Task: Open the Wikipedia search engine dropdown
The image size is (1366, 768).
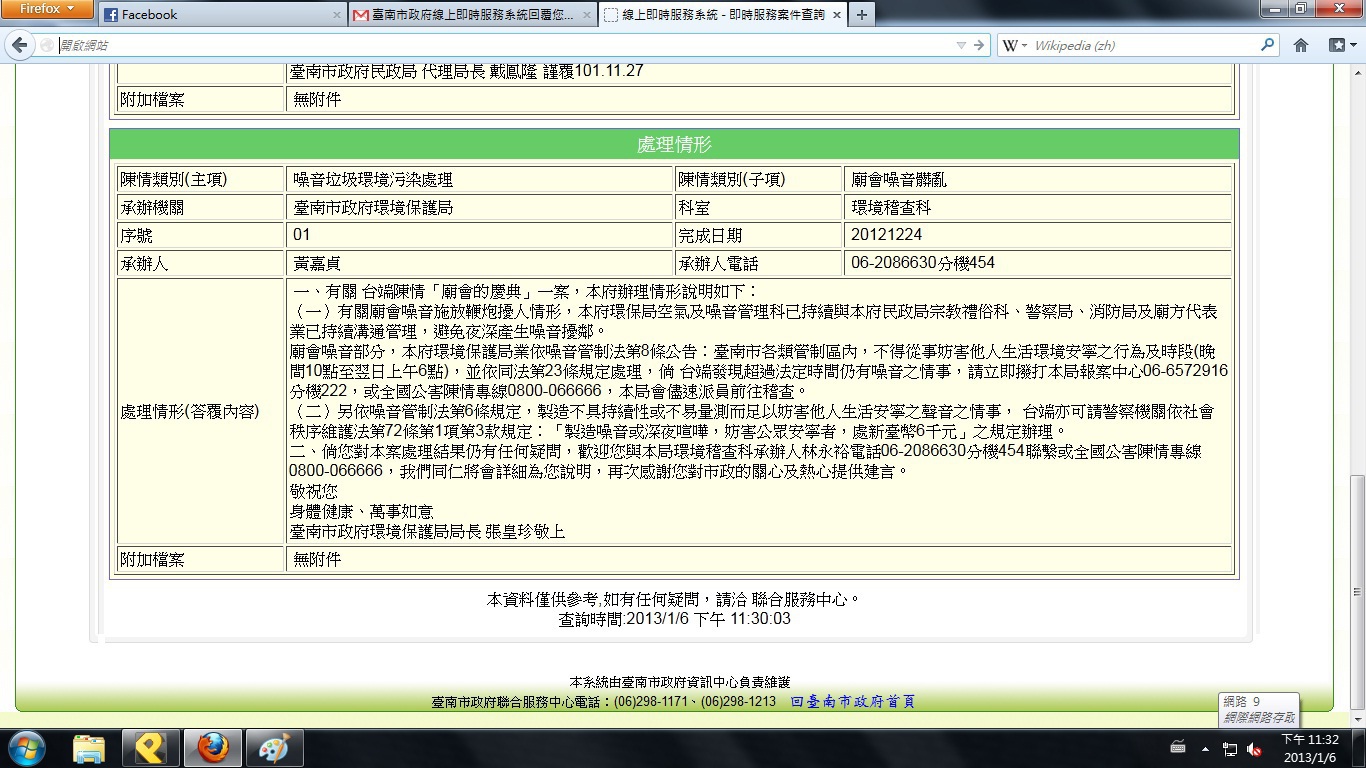Action: coord(1014,45)
